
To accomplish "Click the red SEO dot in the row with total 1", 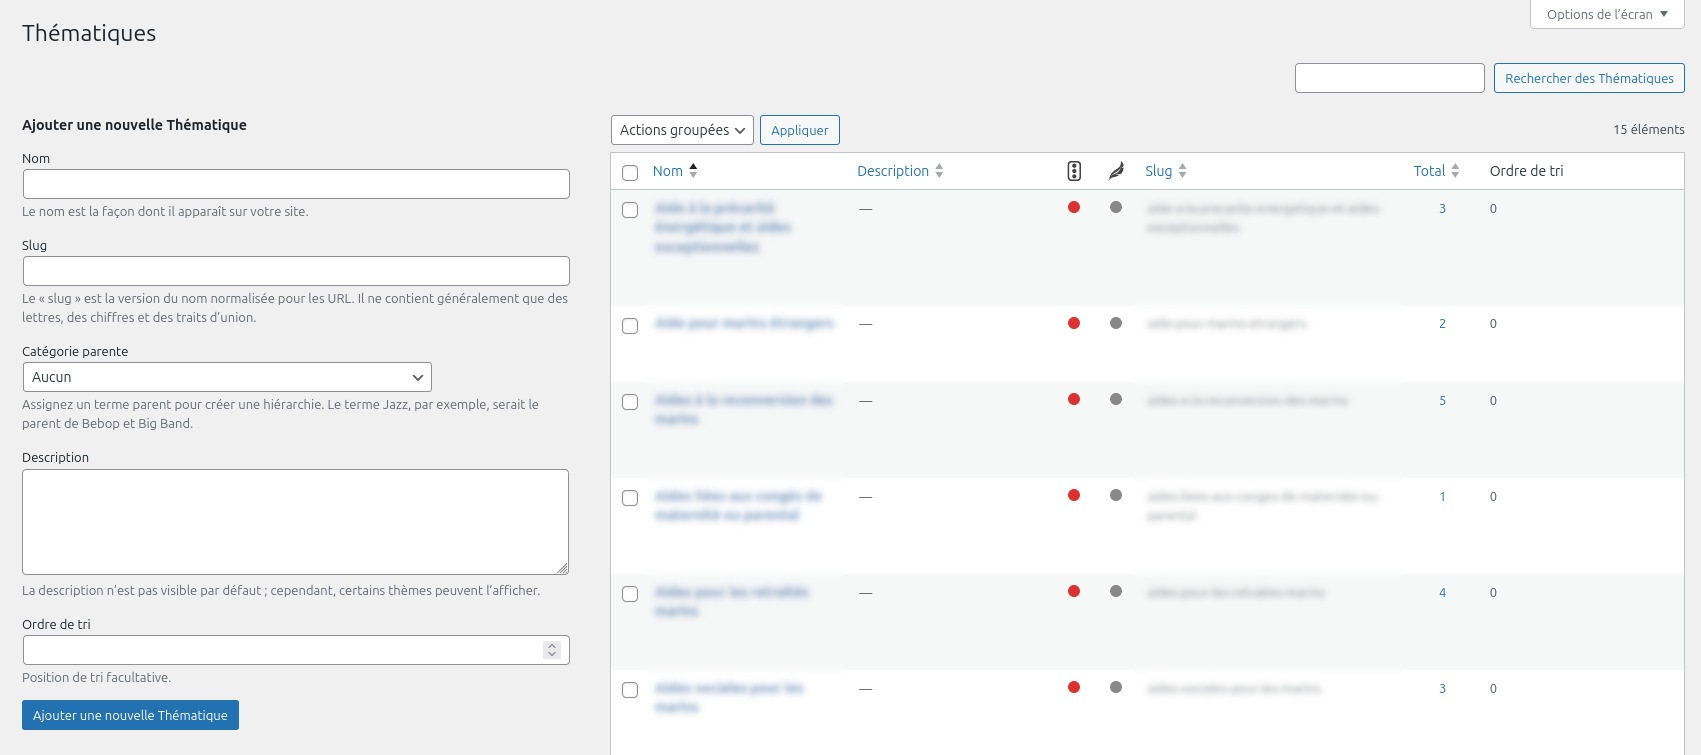I will point(1074,495).
